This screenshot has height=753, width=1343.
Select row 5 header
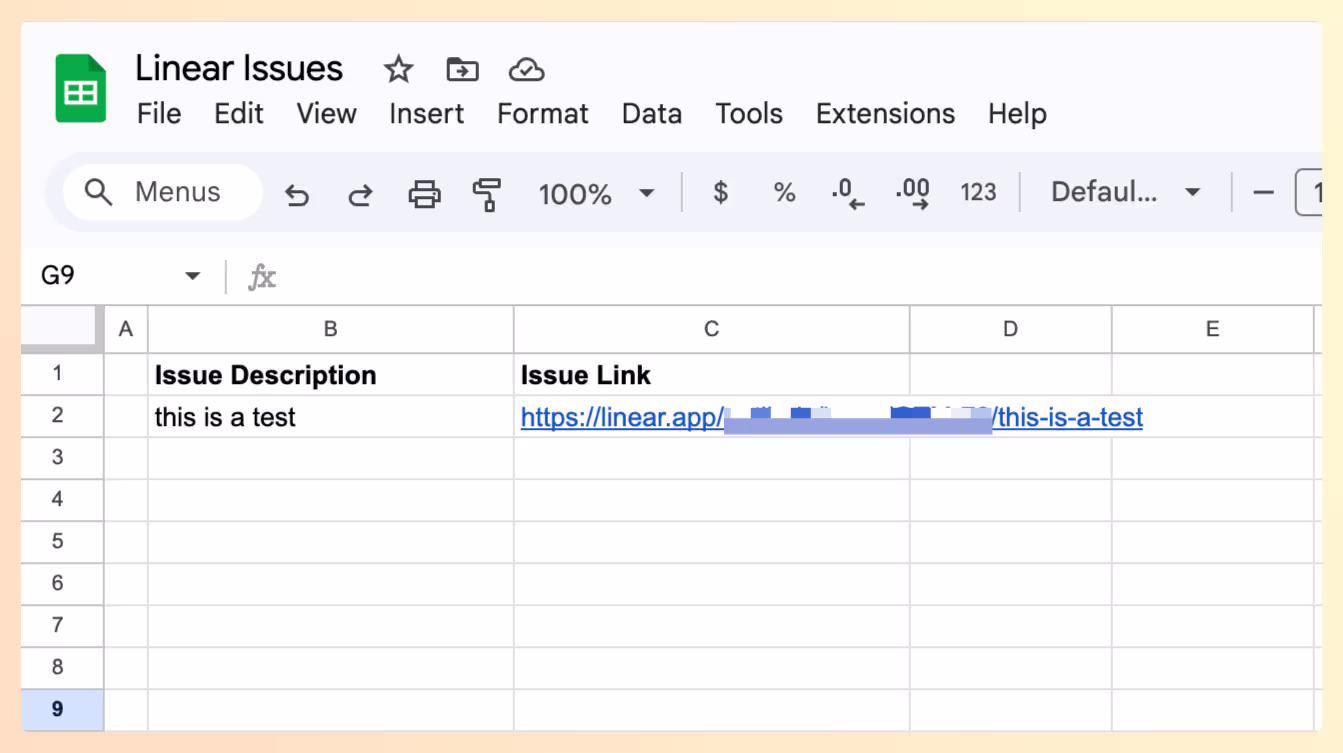(x=62, y=542)
